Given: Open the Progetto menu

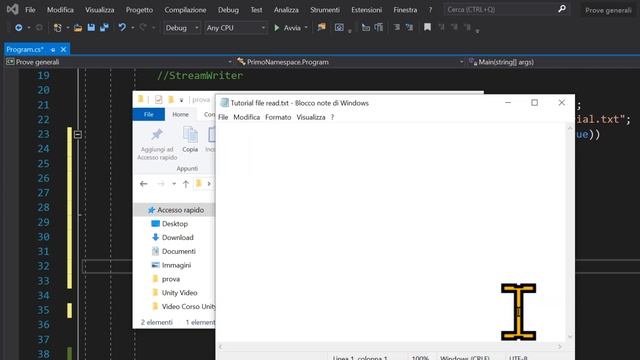Looking at the screenshot, I should 139,9.
